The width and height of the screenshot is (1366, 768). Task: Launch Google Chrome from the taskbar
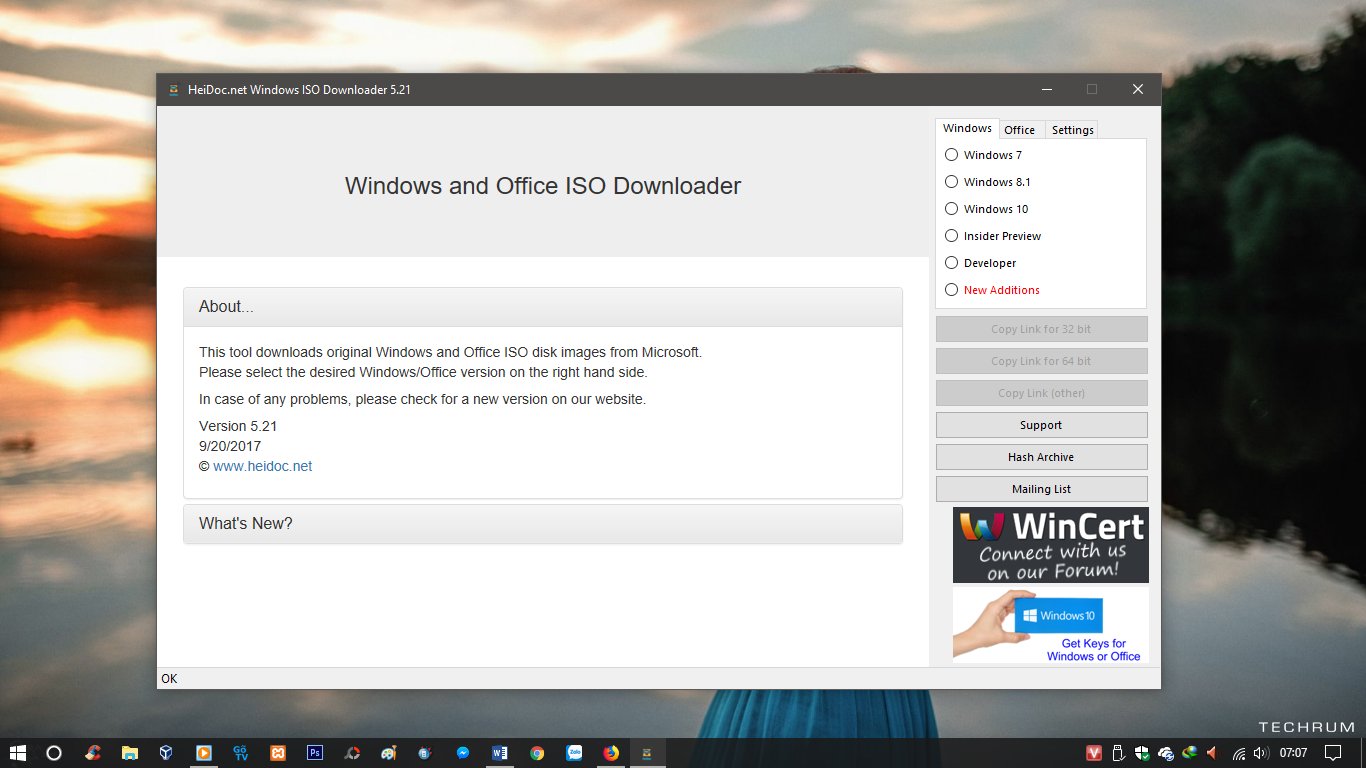[x=537, y=753]
